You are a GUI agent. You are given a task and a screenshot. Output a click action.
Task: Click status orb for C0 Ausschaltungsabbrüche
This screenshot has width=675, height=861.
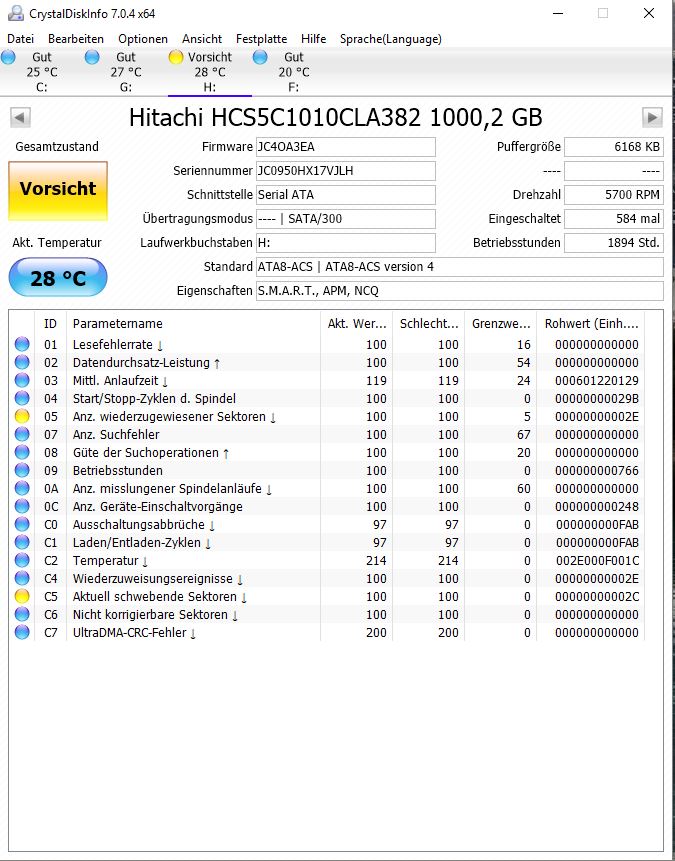point(22,524)
